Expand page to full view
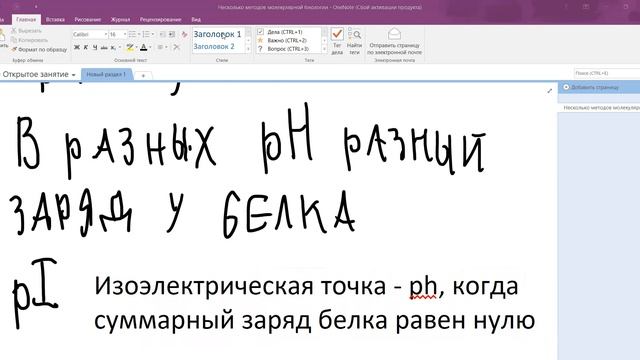The width and height of the screenshot is (640, 360). click(549, 91)
